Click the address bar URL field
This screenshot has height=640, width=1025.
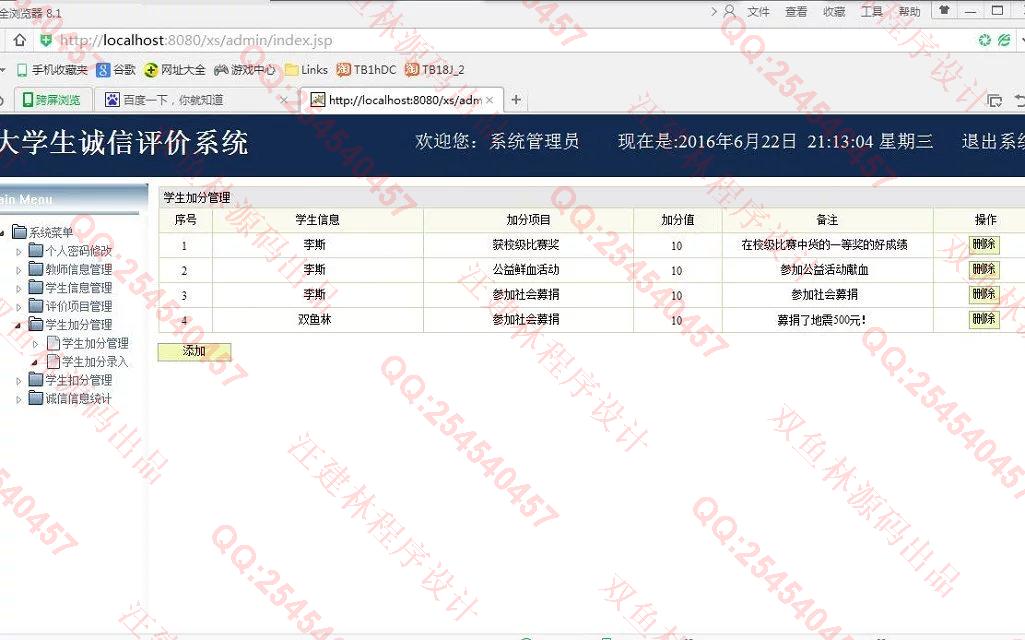[x=510, y=41]
